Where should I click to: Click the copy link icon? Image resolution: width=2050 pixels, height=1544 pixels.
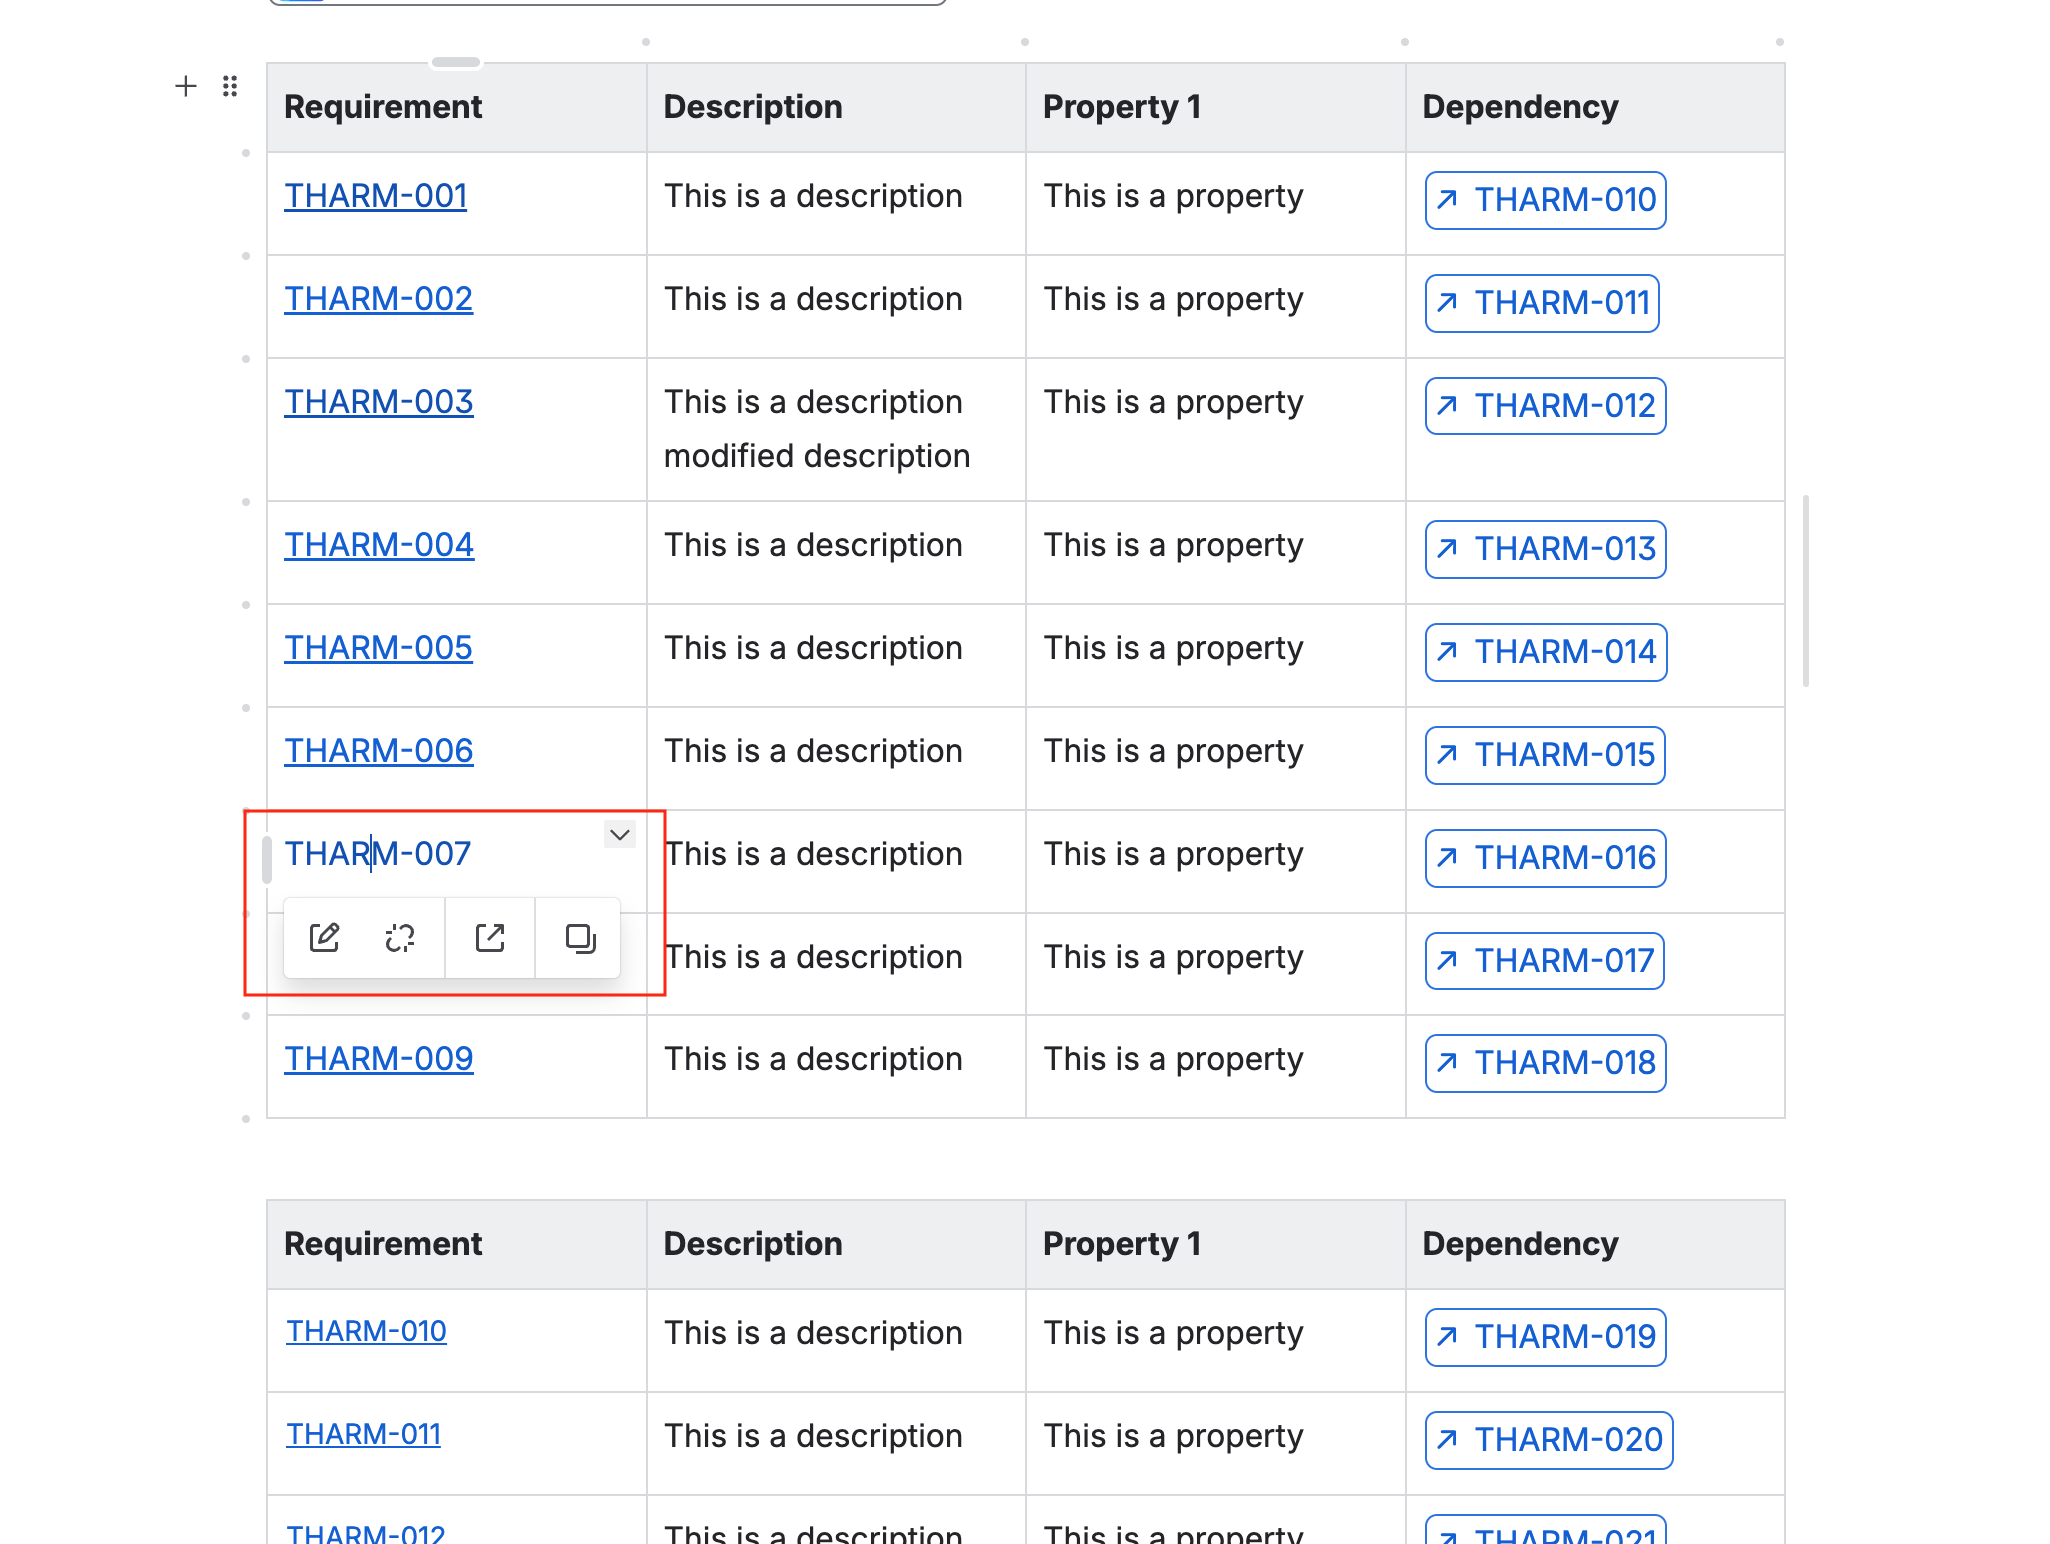click(x=580, y=938)
